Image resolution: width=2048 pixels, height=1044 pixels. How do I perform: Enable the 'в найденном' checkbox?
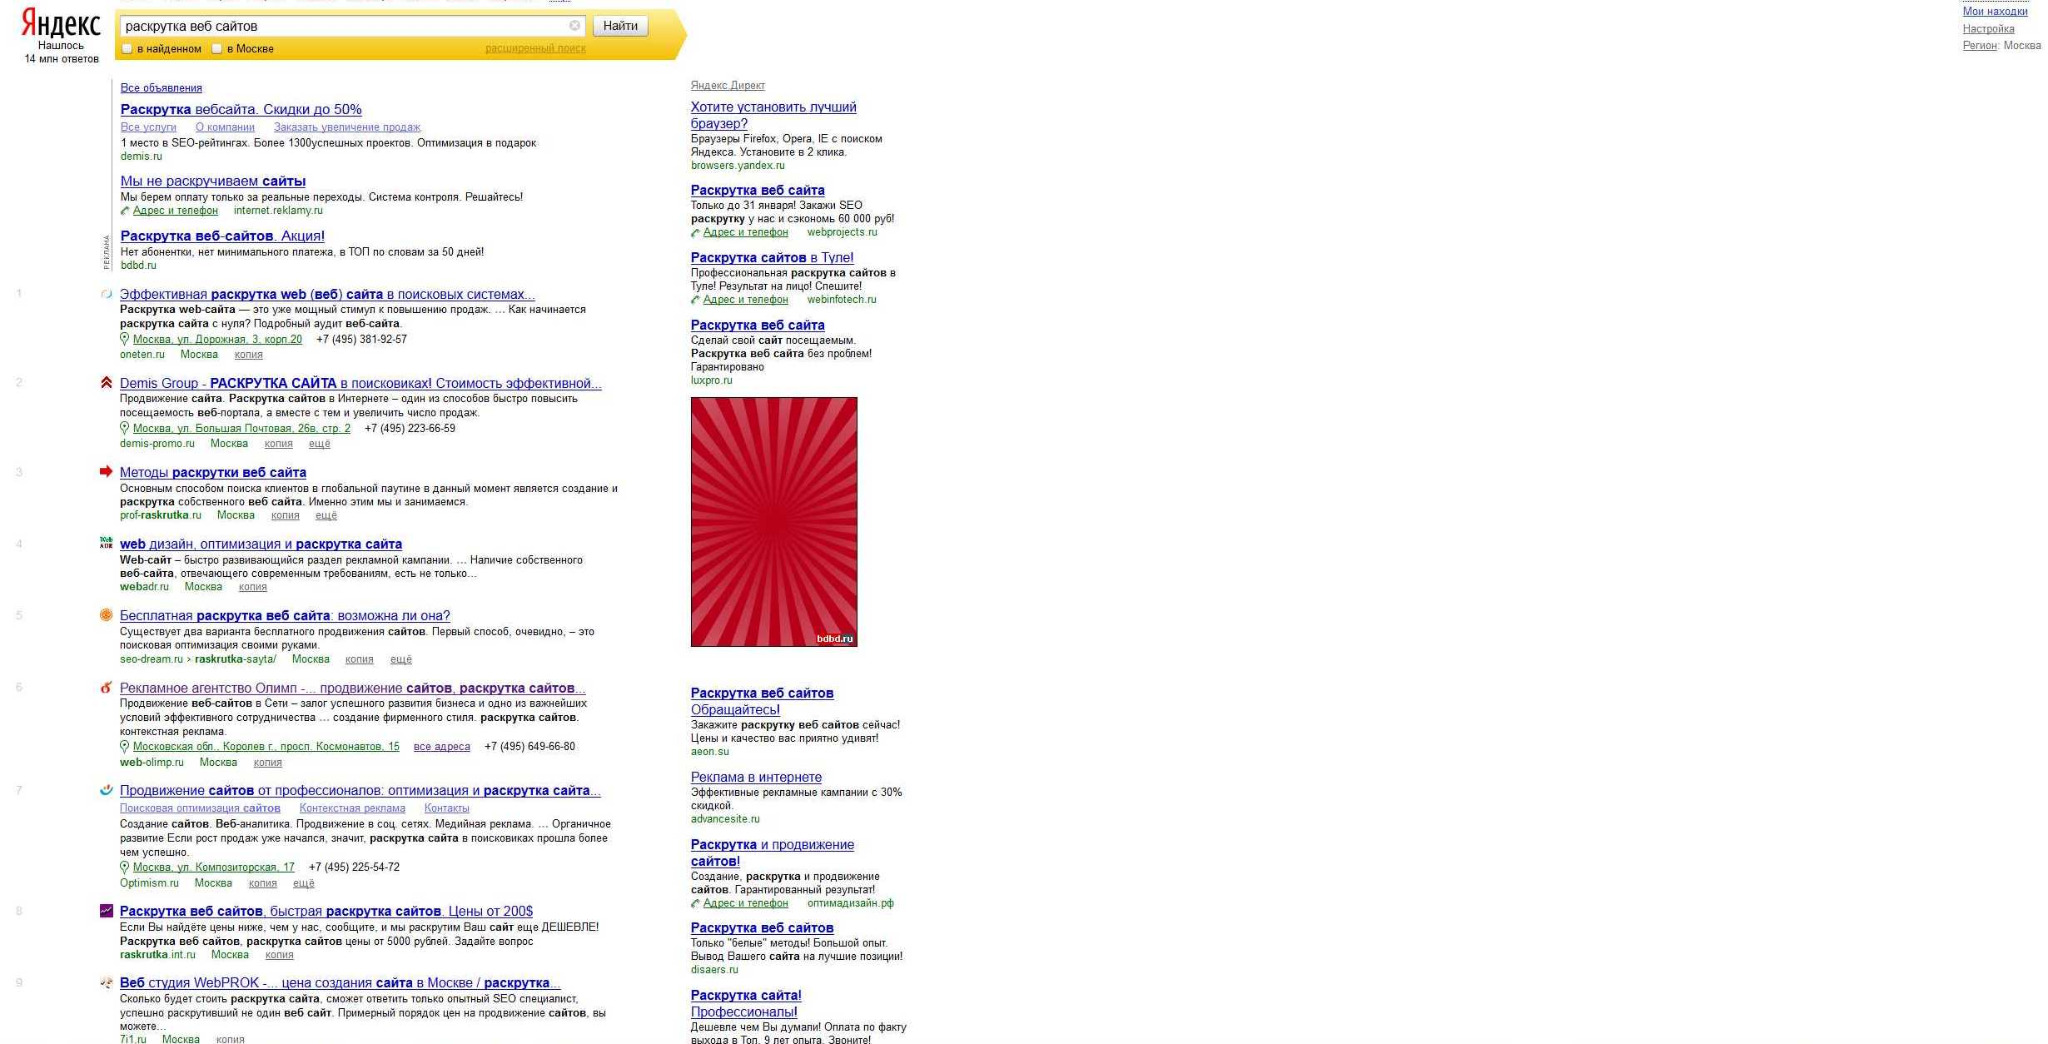[127, 49]
